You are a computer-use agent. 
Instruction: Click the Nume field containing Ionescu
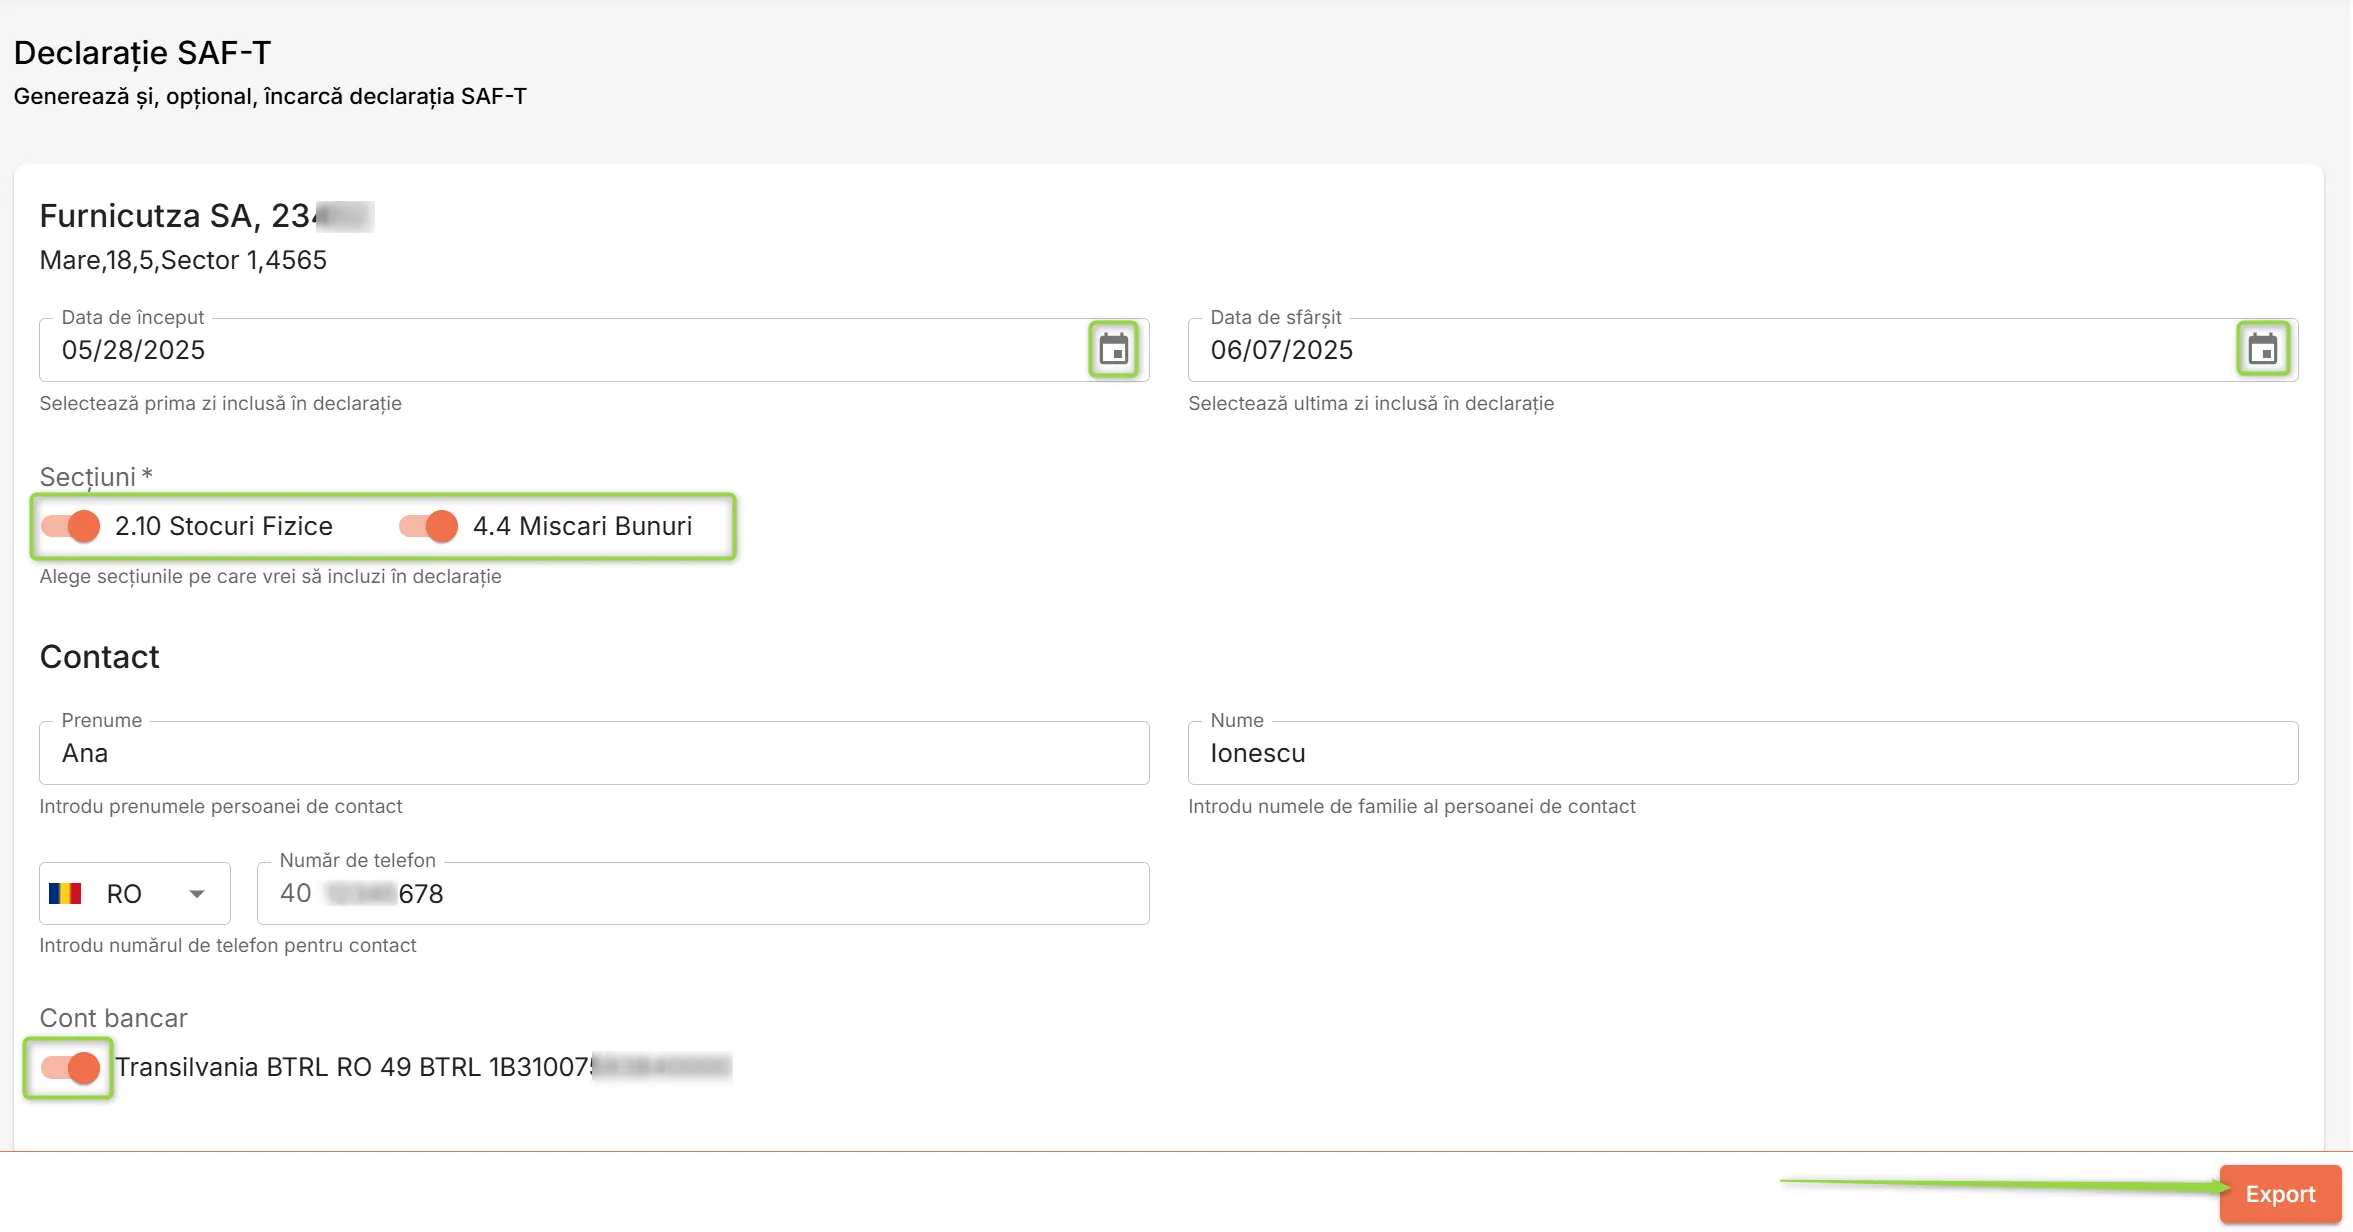[x=1743, y=753]
